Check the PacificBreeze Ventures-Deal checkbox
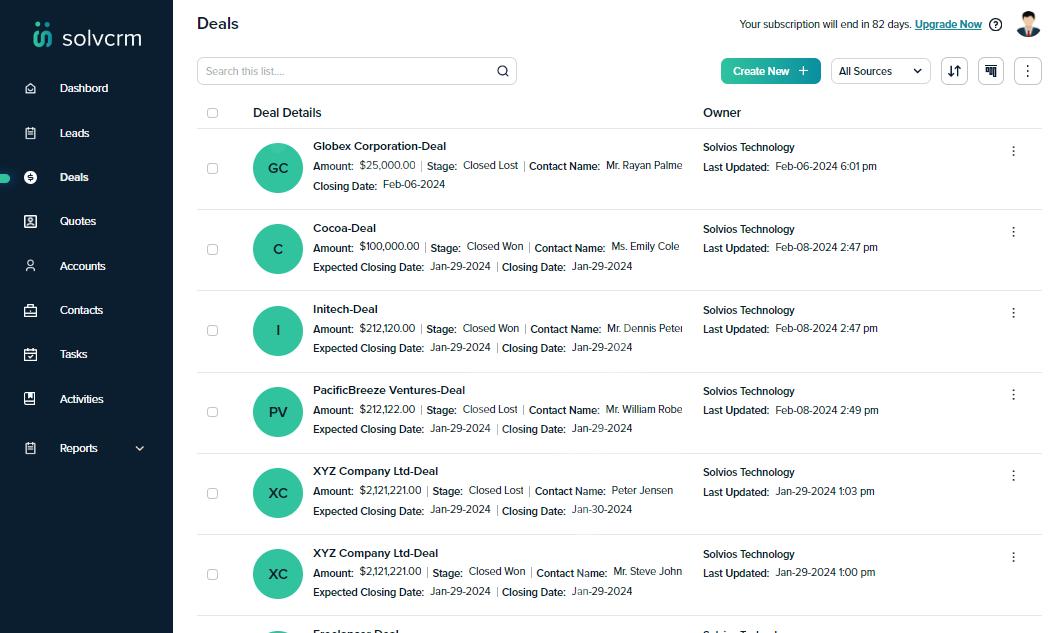Image resolution: width=1054 pixels, height=633 pixels. pos(212,412)
